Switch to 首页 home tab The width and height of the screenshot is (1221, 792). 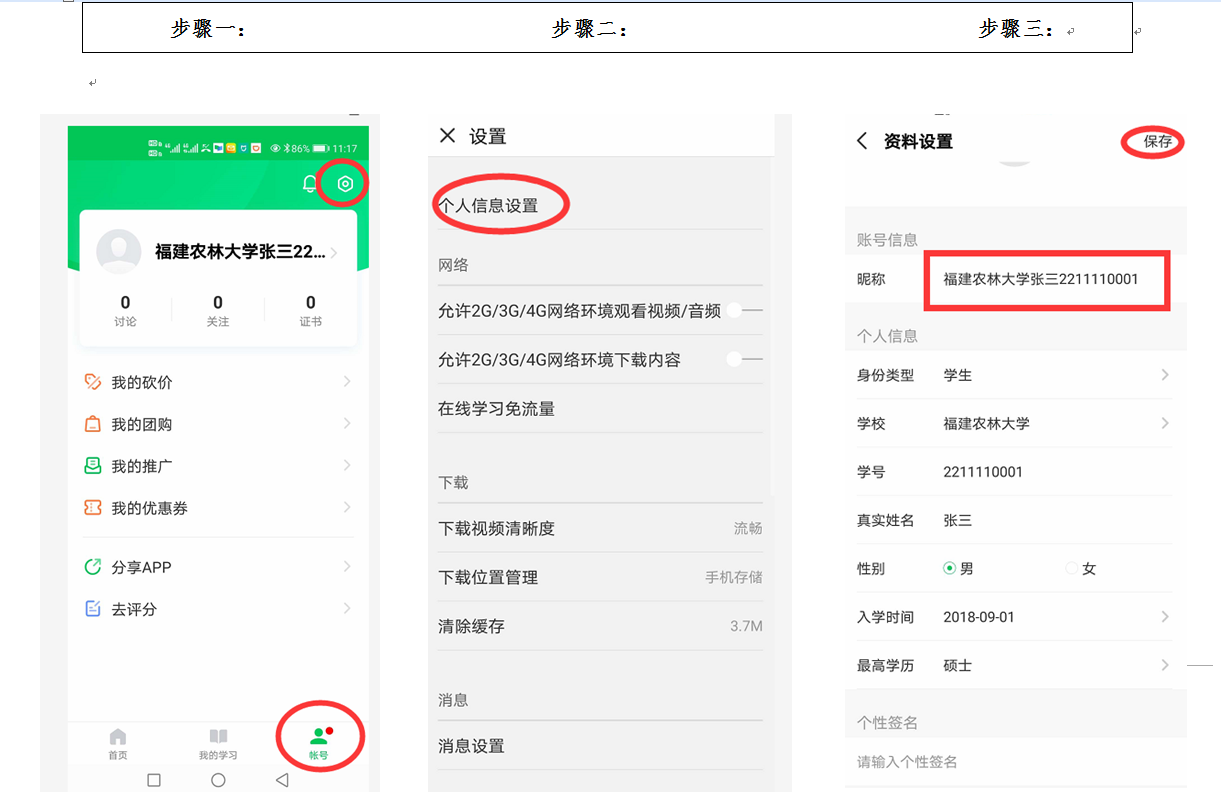118,744
